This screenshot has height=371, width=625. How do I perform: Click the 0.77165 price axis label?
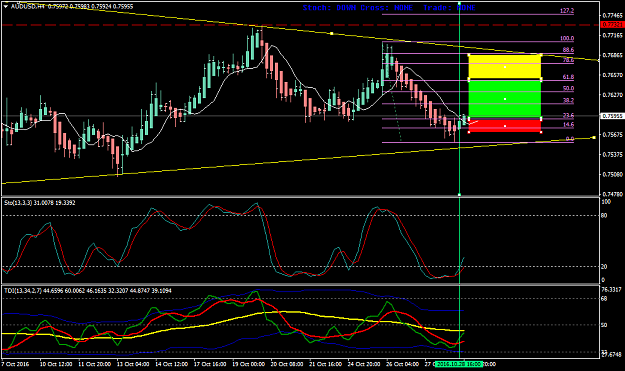(x=612, y=35)
